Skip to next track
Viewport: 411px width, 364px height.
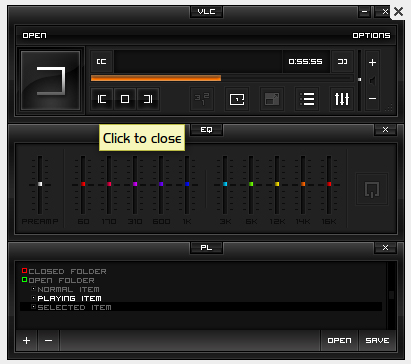pos(148,99)
